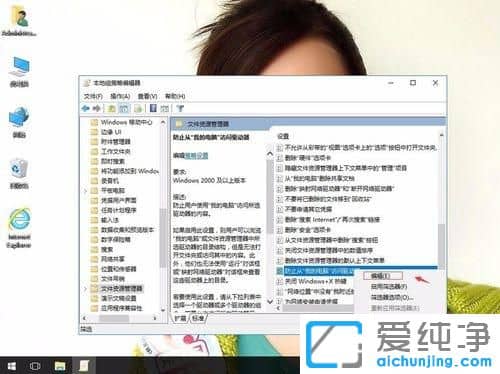
Task: Select 筛选器选项(O)... in the context menu
Action: pyautogui.click(x=392, y=297)
